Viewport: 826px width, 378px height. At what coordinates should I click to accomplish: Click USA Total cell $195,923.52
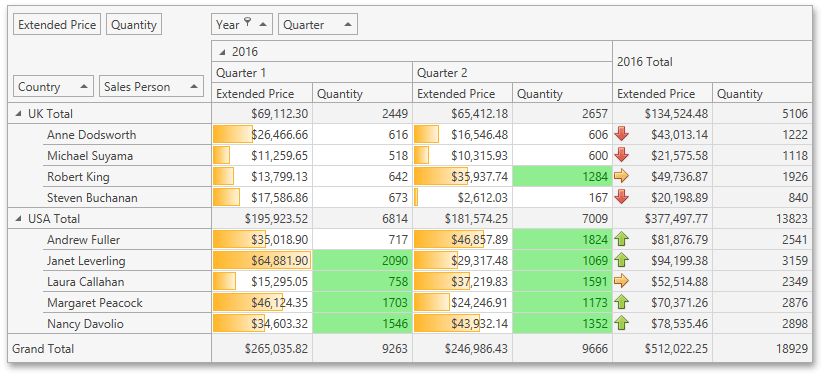coord(262,218)
